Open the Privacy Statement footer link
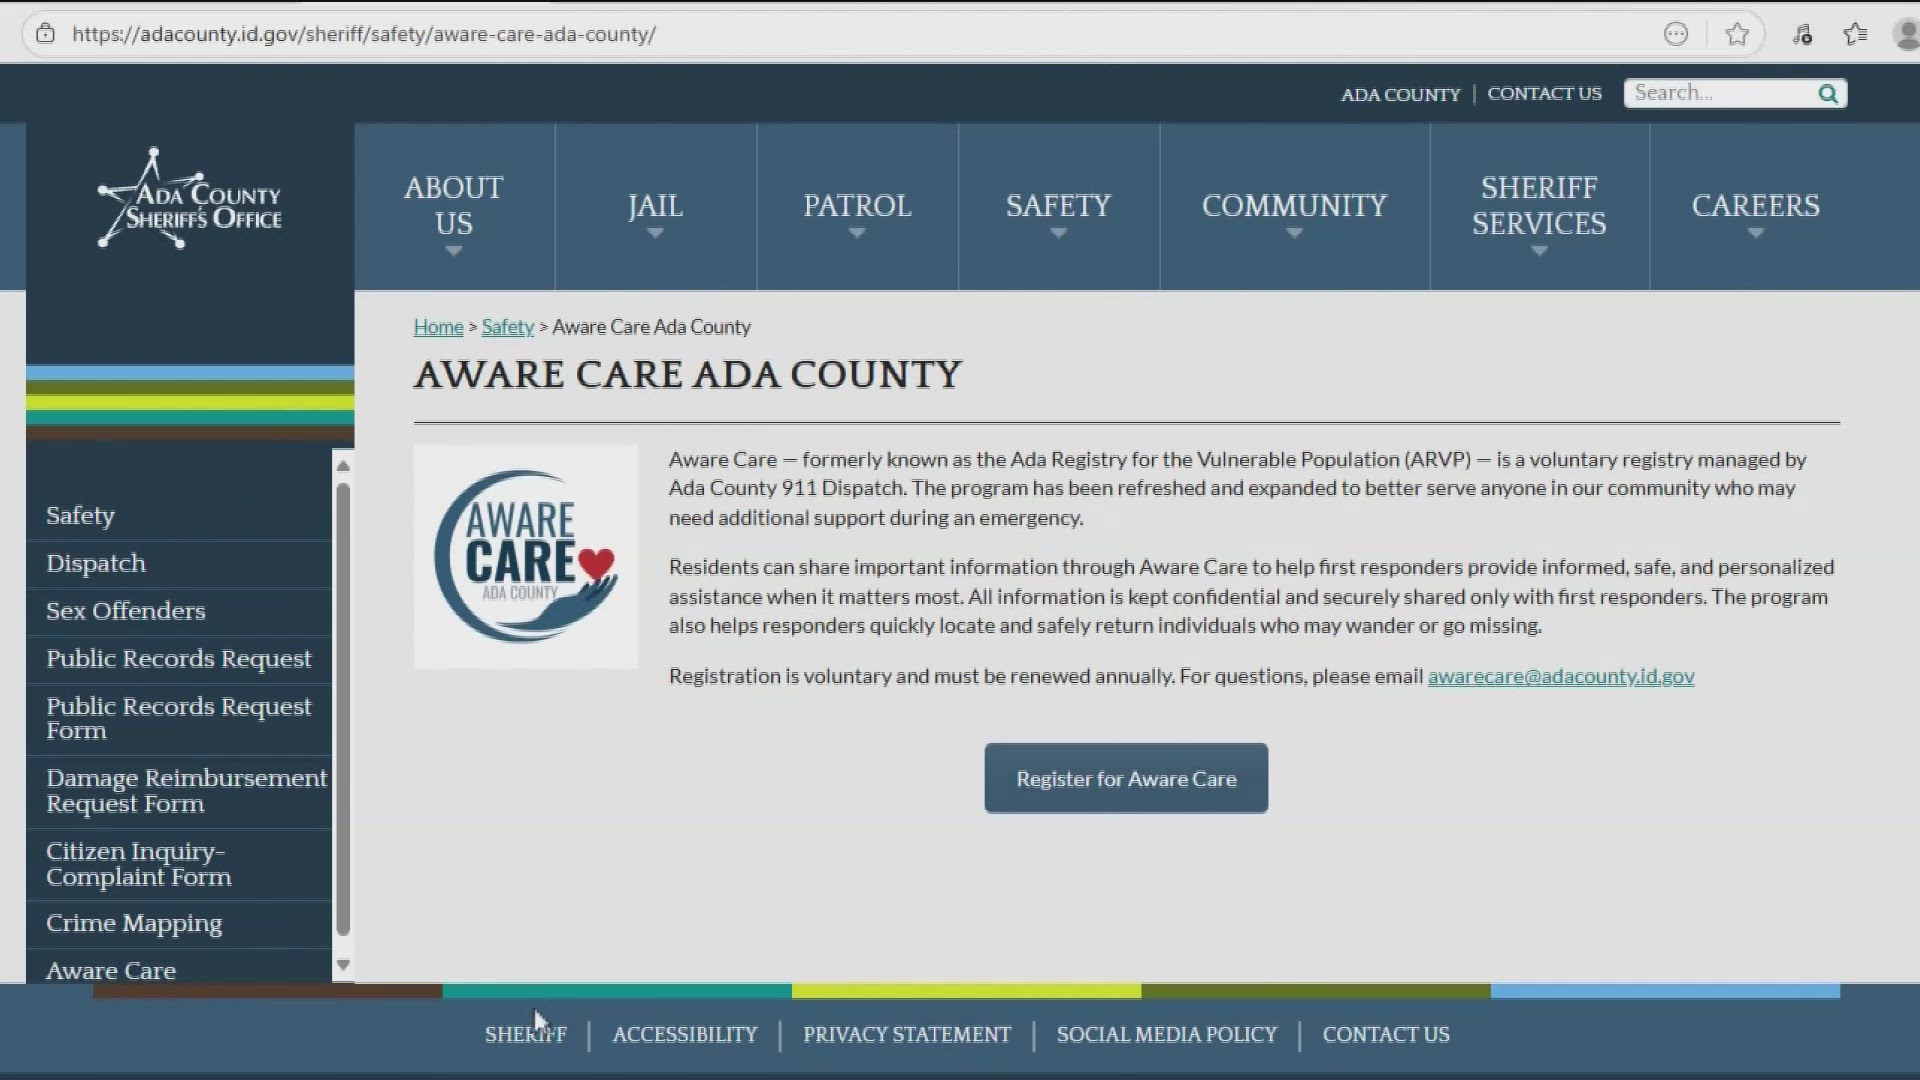Viewport: 1920px width, 1080px height. coord(906,1035)
